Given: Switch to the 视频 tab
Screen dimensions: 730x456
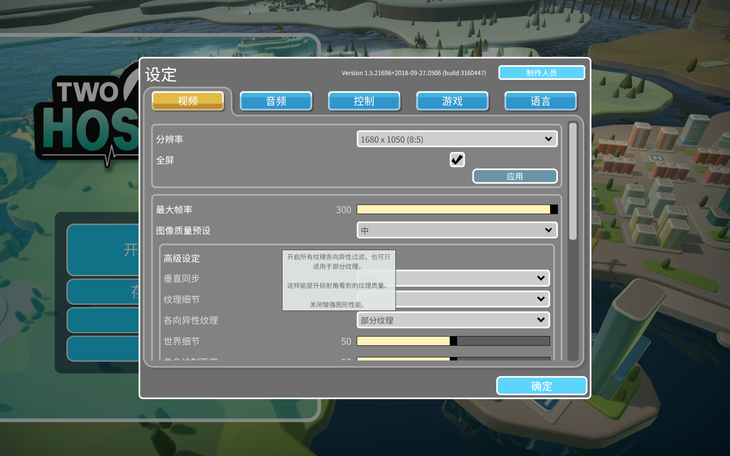Looking at the screenshot, I should (188, 101).
